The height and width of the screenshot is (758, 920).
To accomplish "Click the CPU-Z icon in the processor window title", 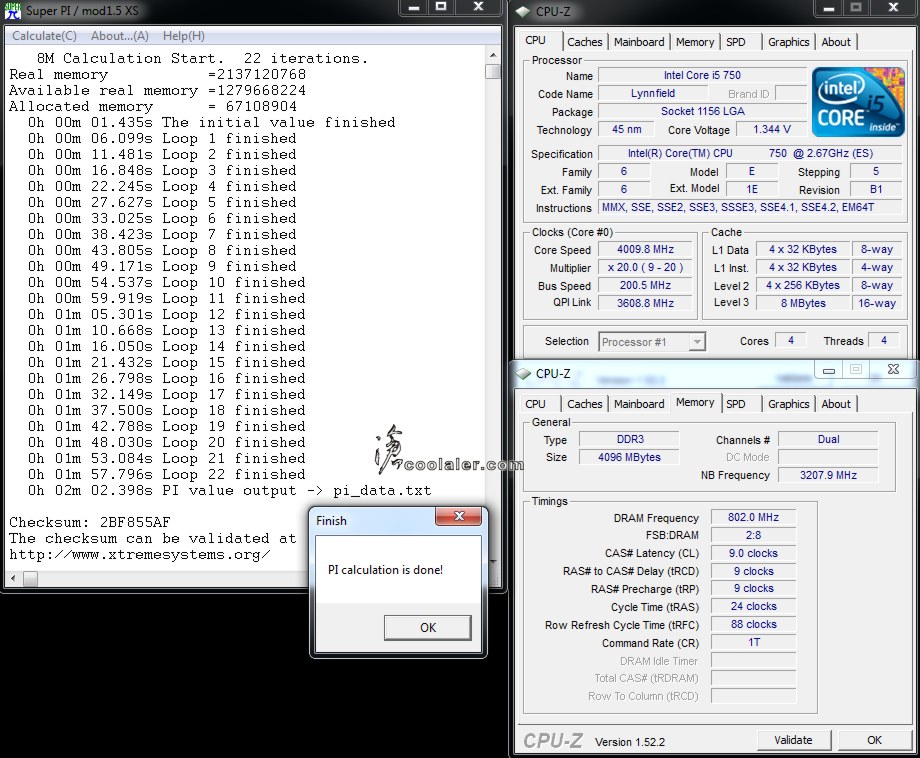I will [523, 11].
